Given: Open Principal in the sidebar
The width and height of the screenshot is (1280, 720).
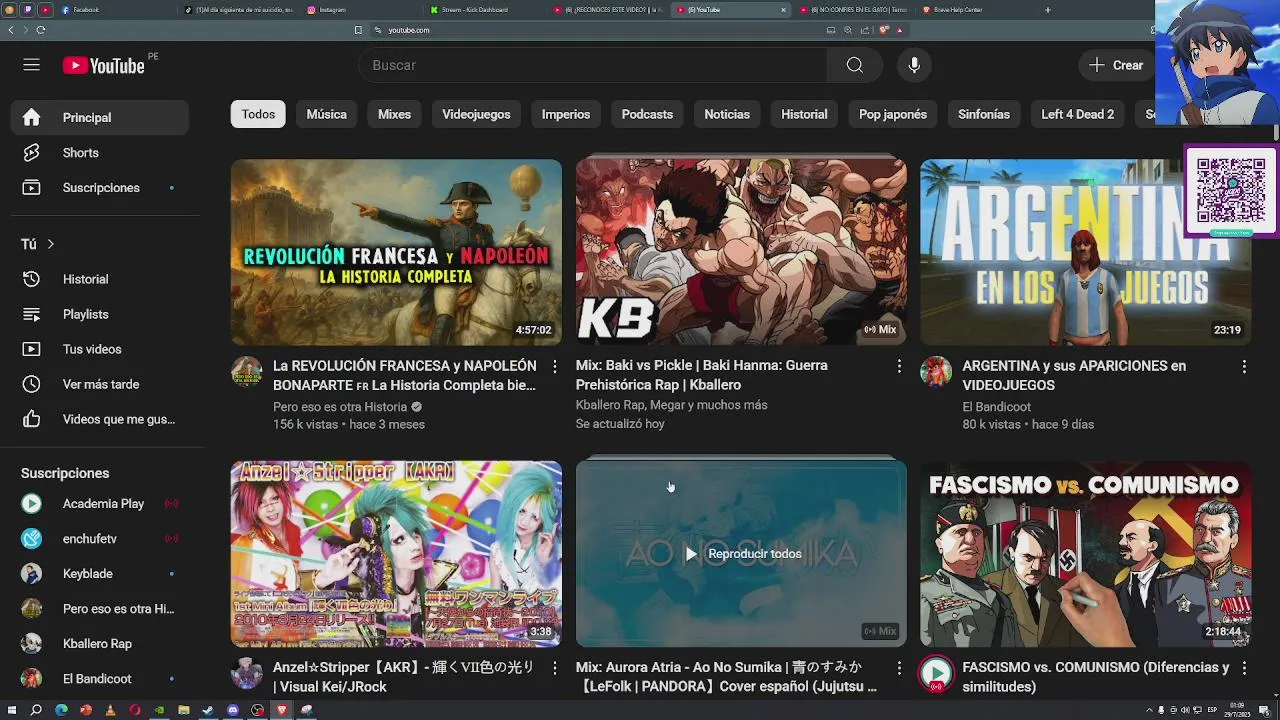Looking at the screenshot, I should tap(99, 117).
